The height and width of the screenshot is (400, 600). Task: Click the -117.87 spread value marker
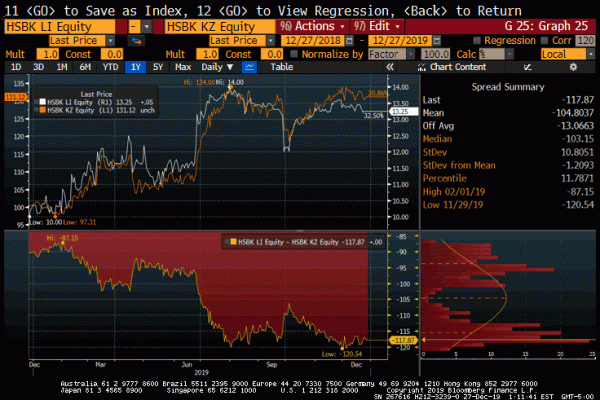pos(403,340)
